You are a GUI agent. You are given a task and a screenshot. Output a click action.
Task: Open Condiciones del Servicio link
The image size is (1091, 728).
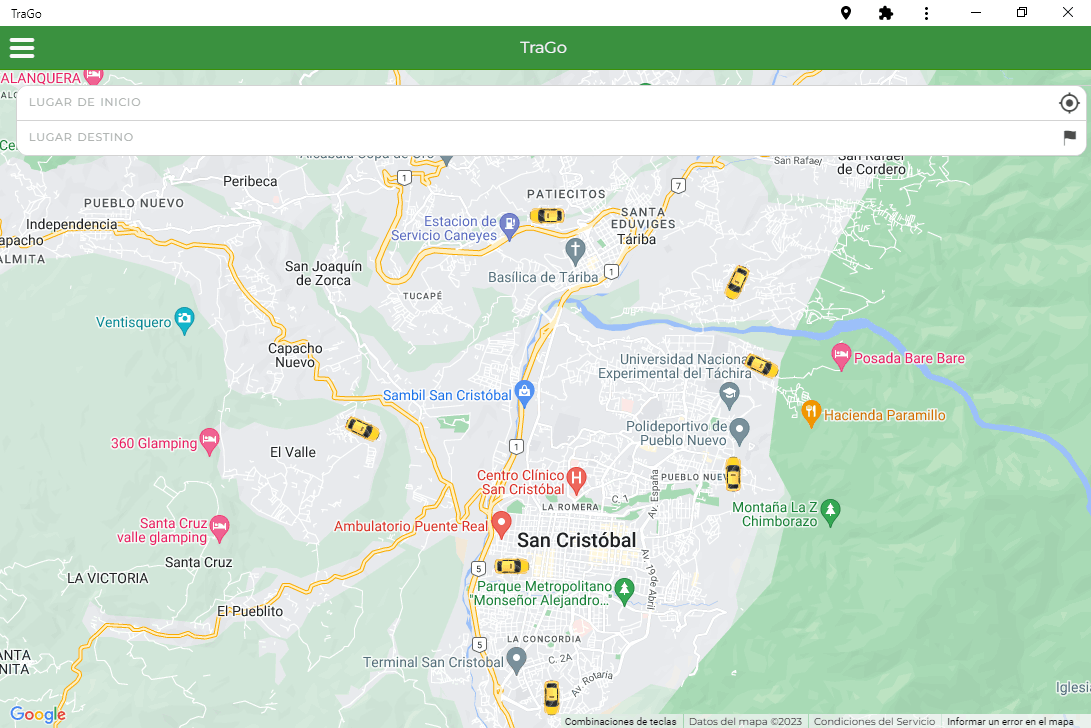tap(874, 722)
